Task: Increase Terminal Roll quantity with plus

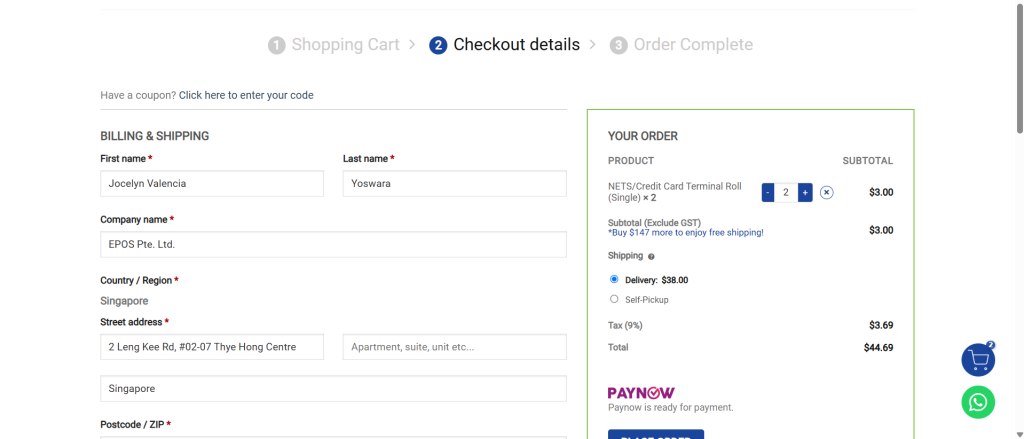Action: click(x=805, y=192)
